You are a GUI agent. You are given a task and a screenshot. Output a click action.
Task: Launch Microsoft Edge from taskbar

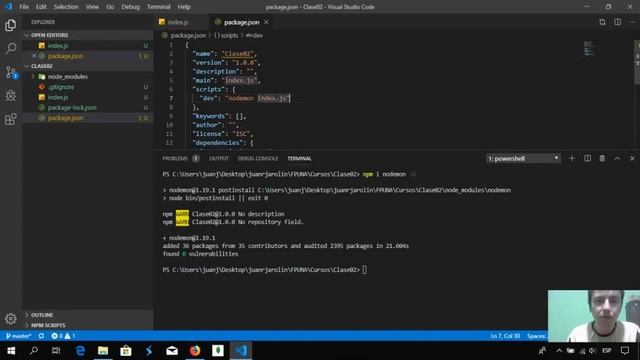(x=80, y=351)
